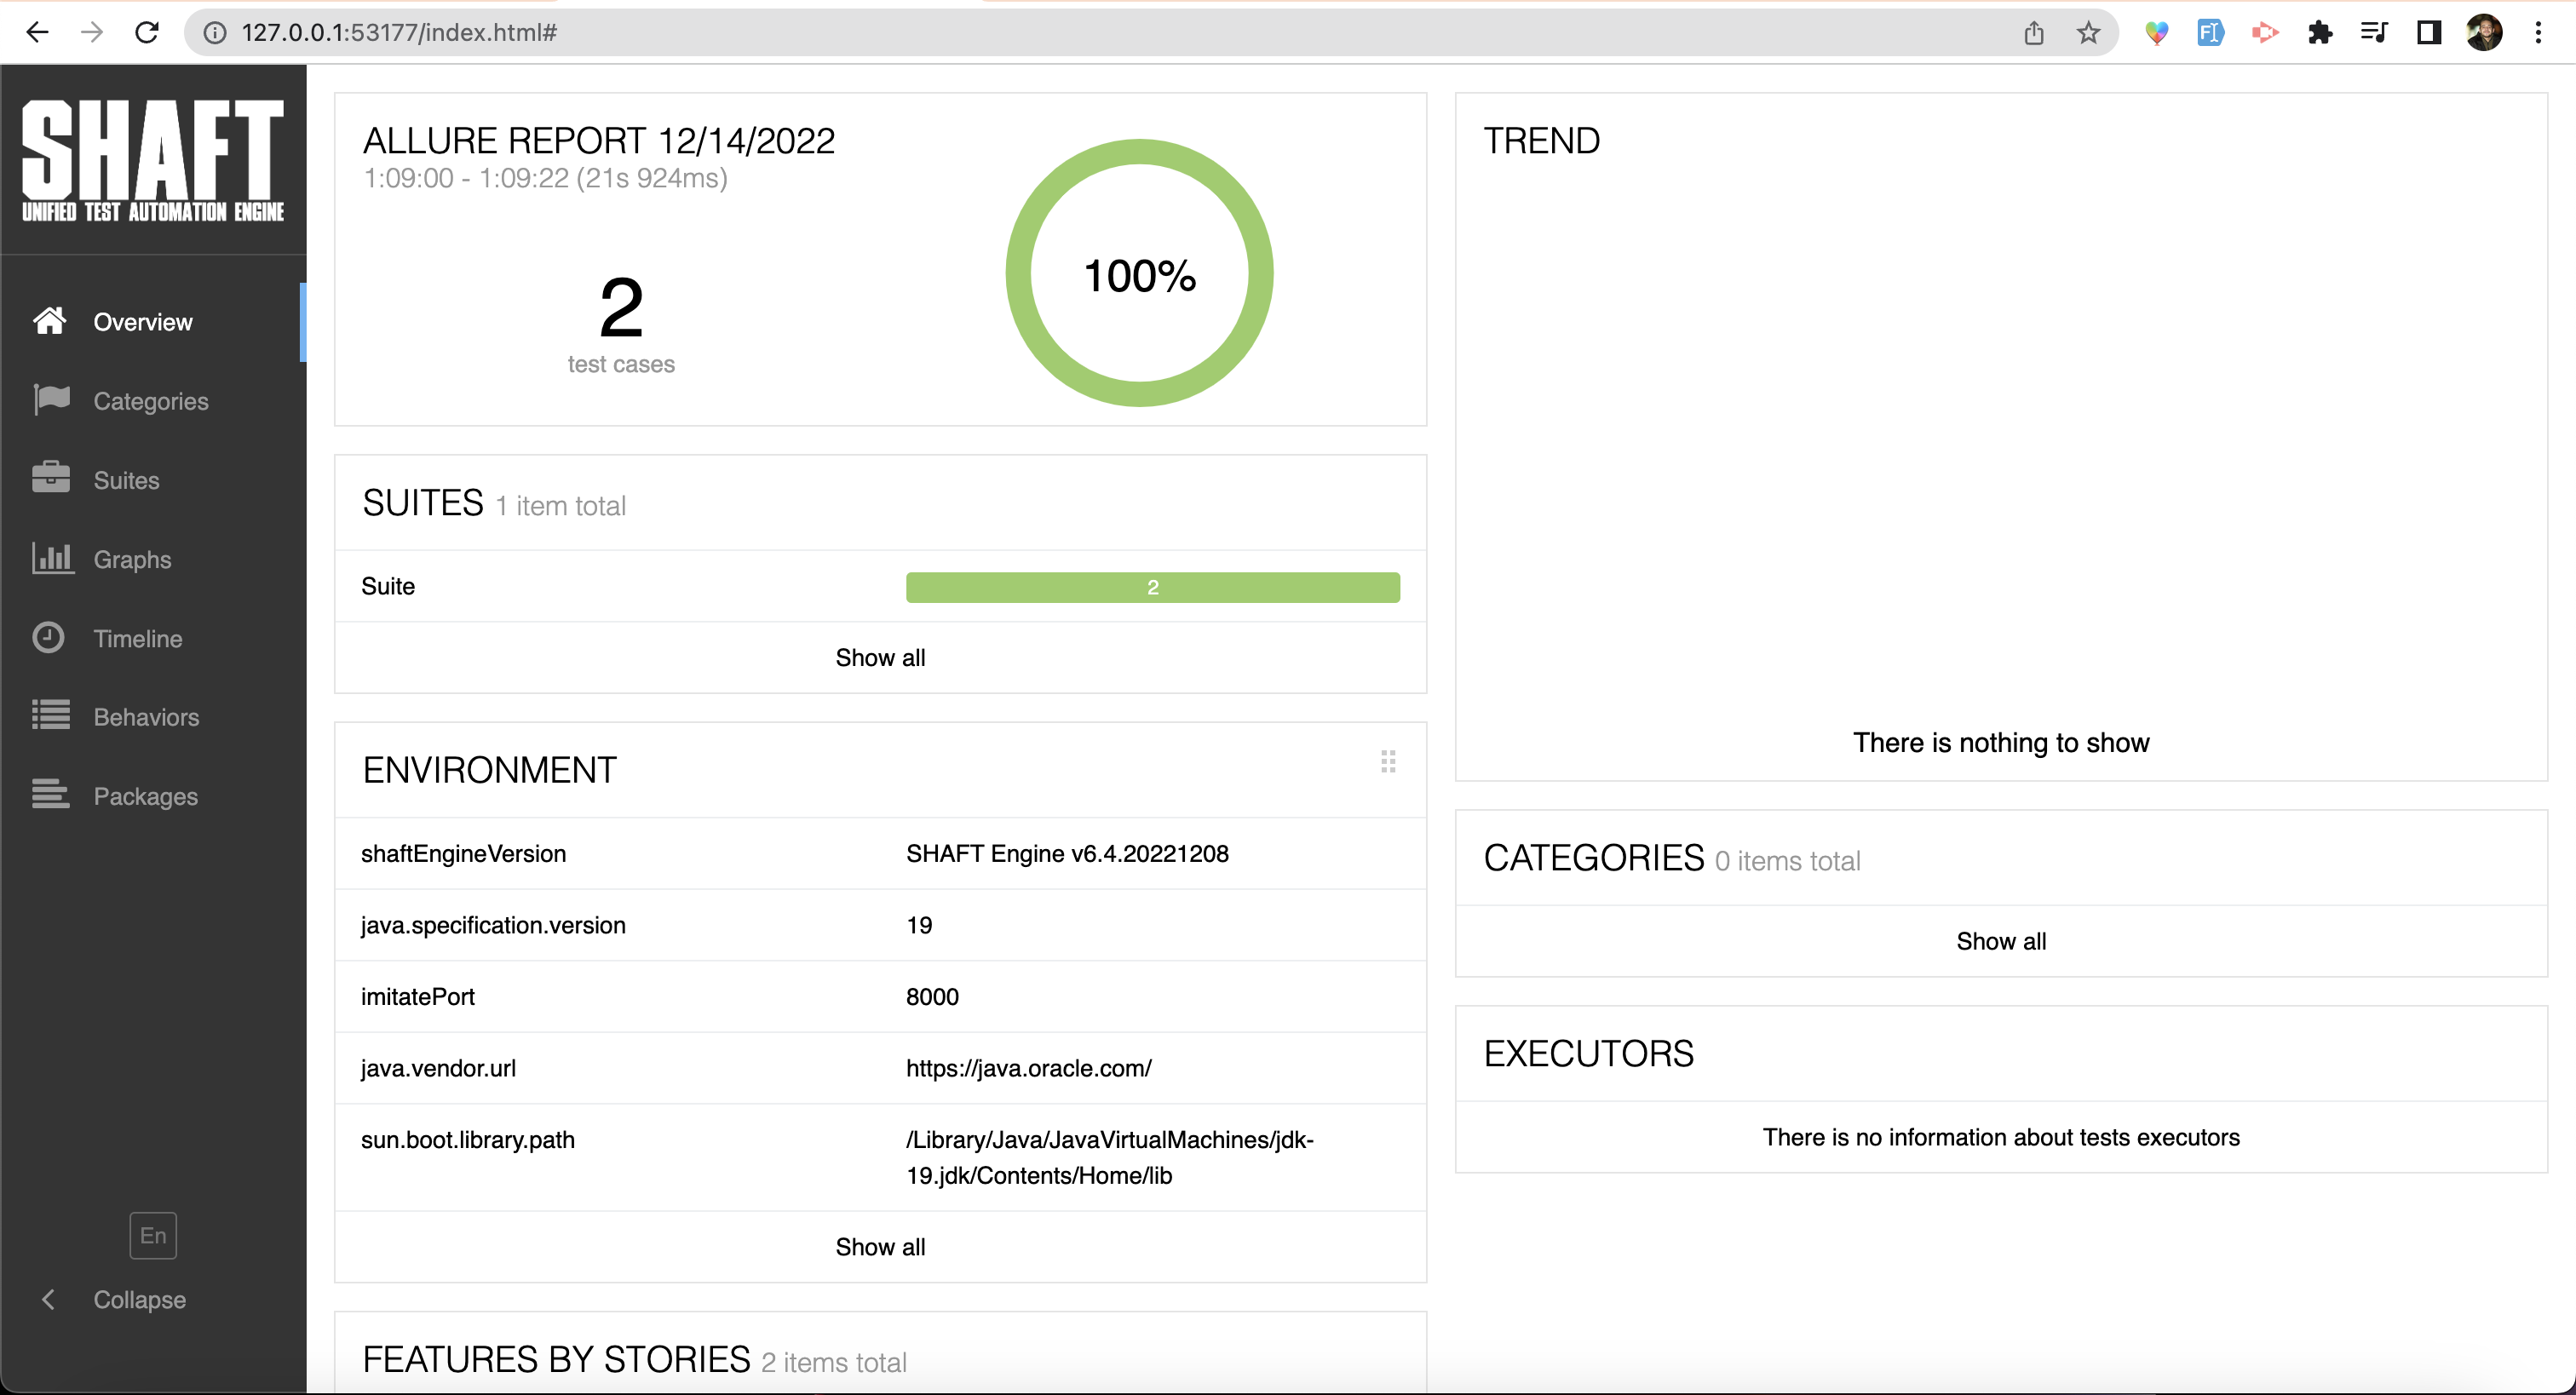Show all in Environment widget
The width and height of the screenshot is (2576, 1395).
880,1246
